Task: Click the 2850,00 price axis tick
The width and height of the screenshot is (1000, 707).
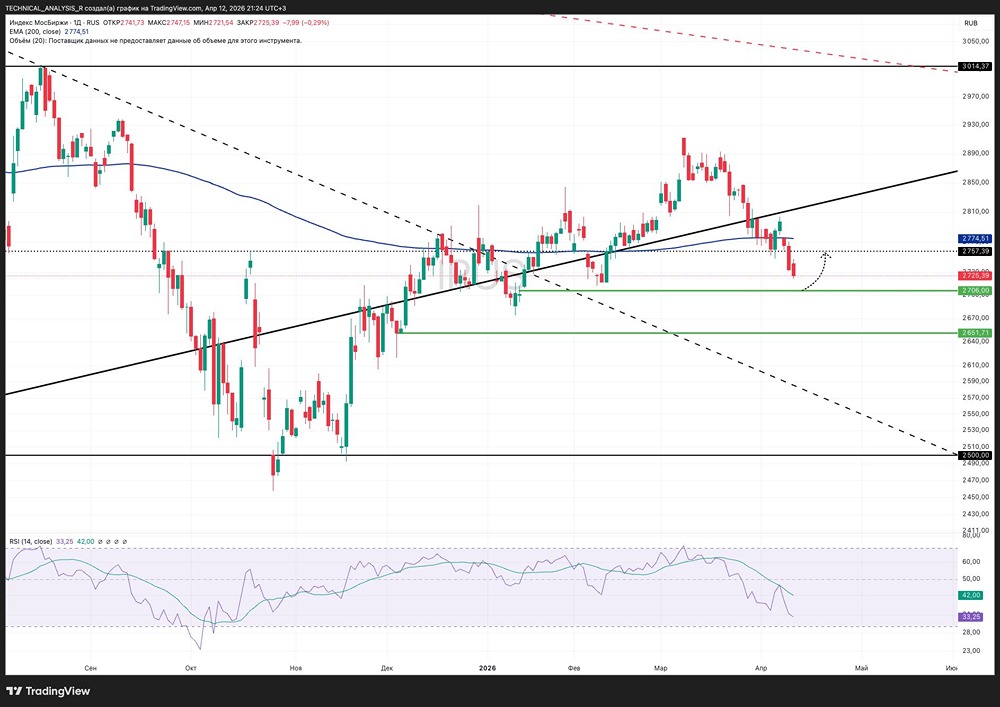Action: [x=976, y=182]
